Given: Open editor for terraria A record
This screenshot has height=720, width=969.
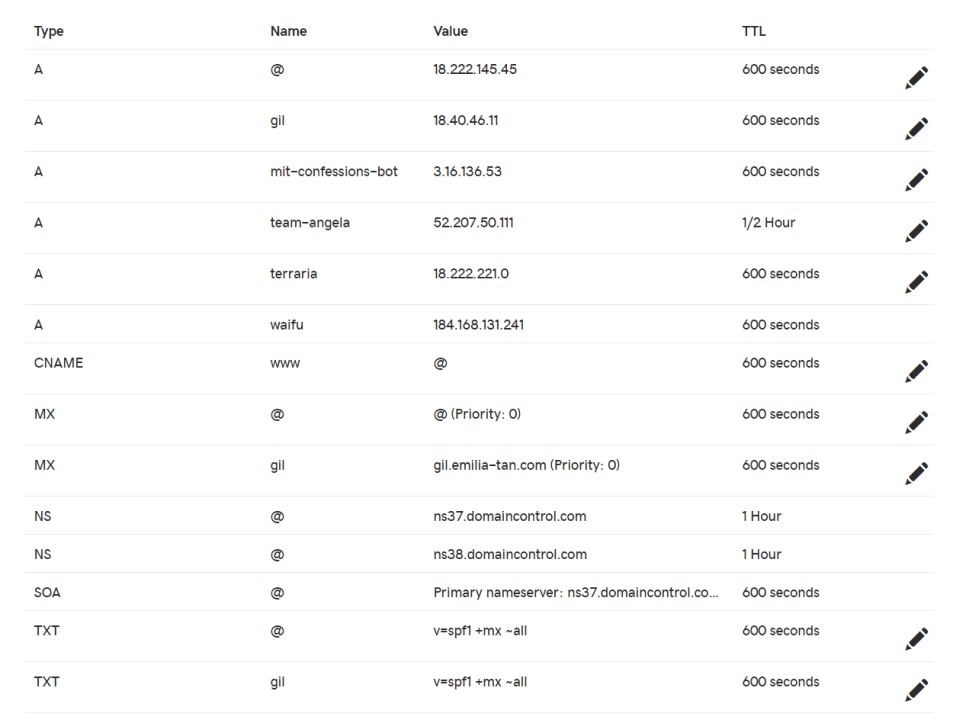Looking at the screenshot, I should click(916, 282).
